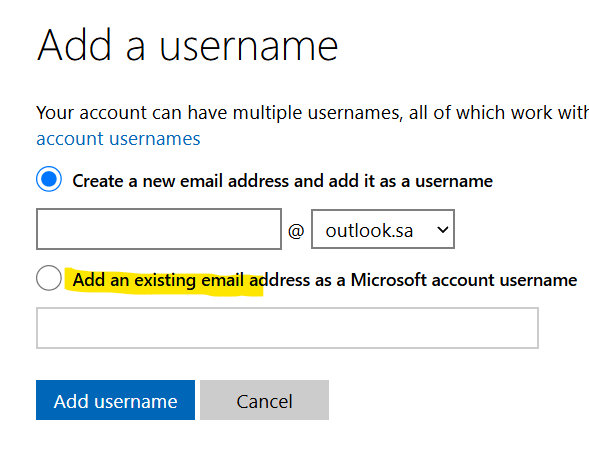589x458 pixels.
Task: Click the Add username button
Action: point(115,400)
